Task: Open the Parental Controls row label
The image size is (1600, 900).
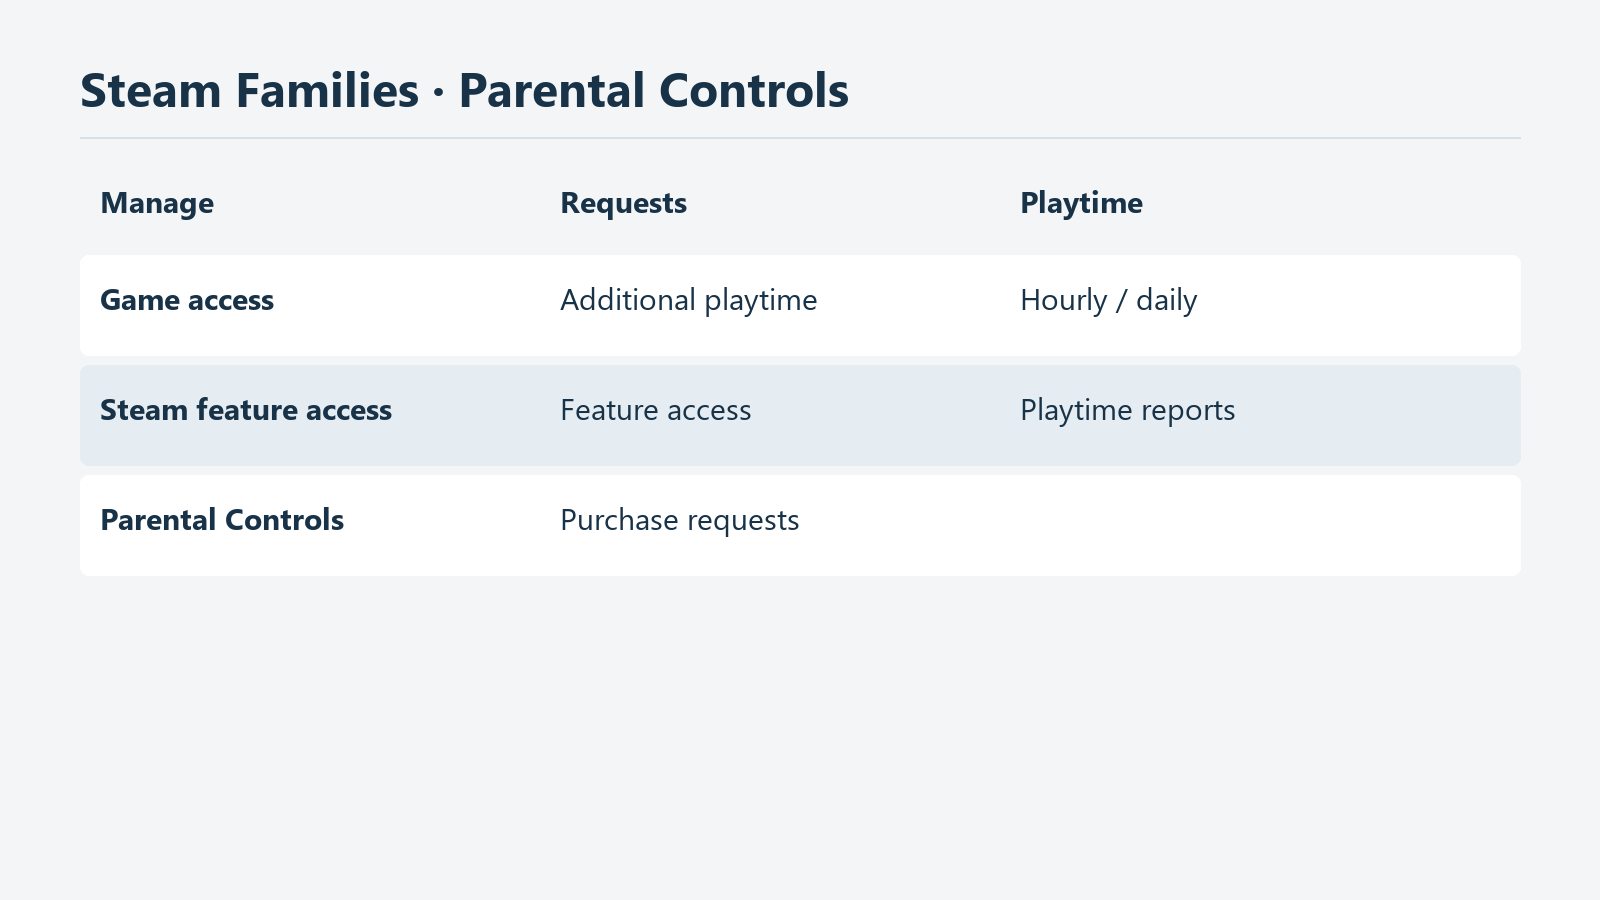Action: [222, 520]
